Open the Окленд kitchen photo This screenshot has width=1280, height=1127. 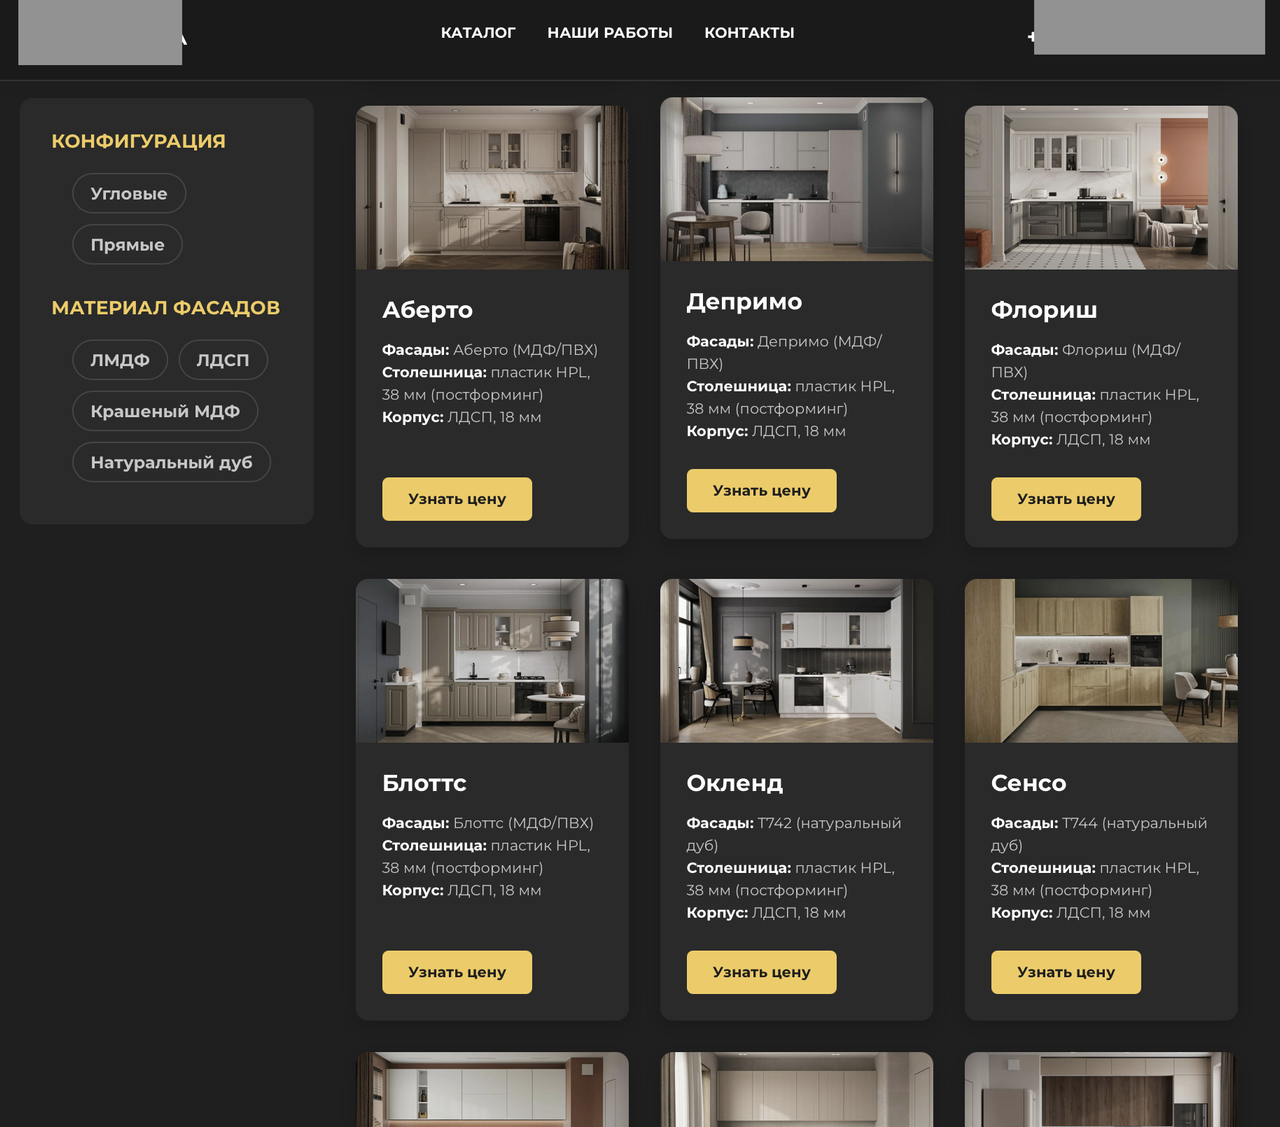[796, 661]
